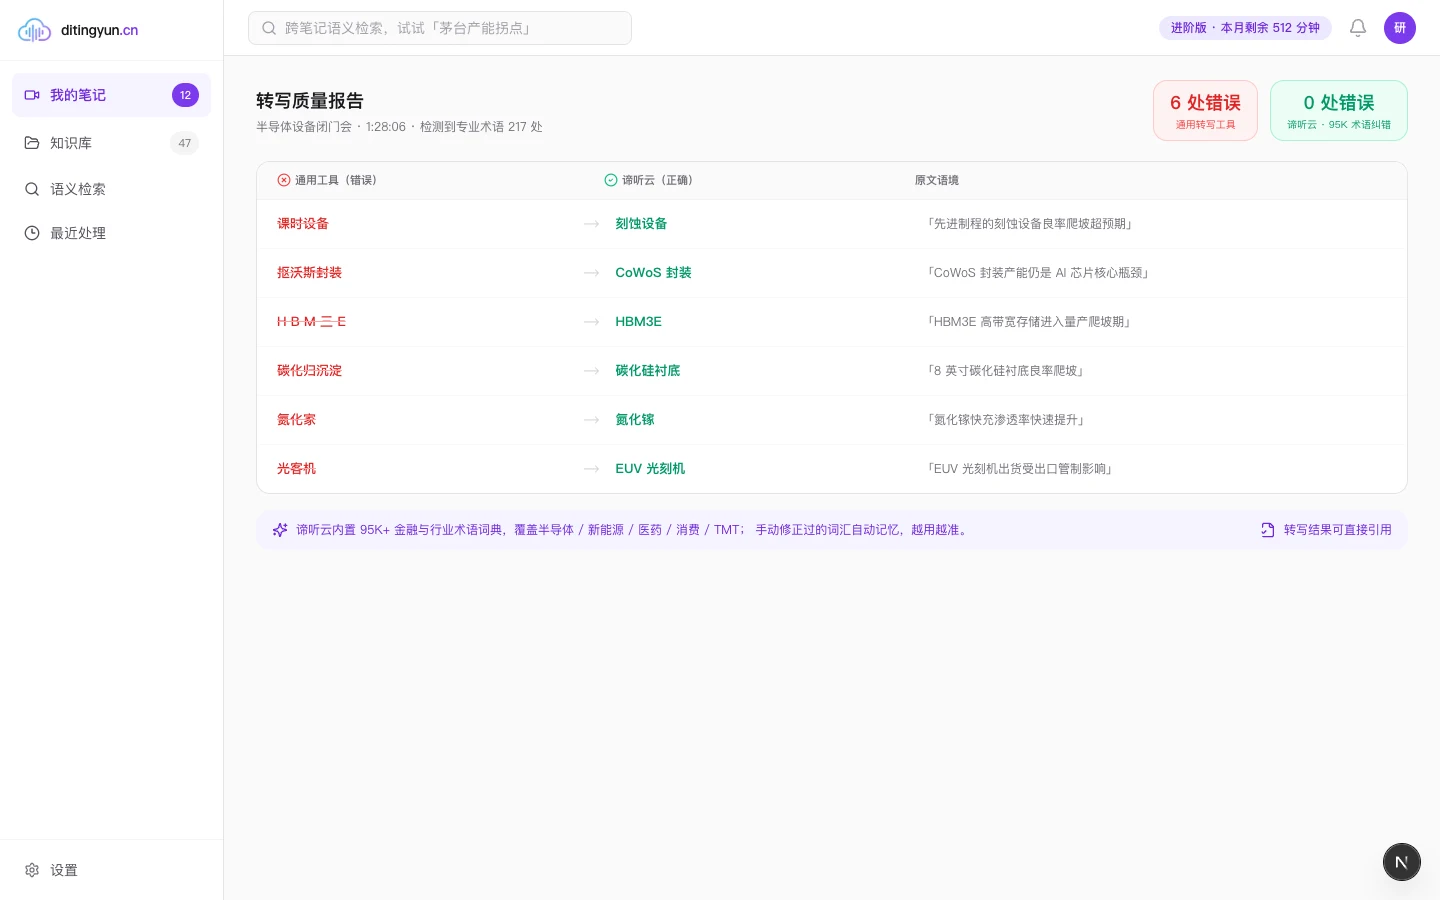Click context 「8 英寸碳化硅衬底良率爬坡」
The width and height of the screenshot is (1440, 900).
click(1006, 371)
